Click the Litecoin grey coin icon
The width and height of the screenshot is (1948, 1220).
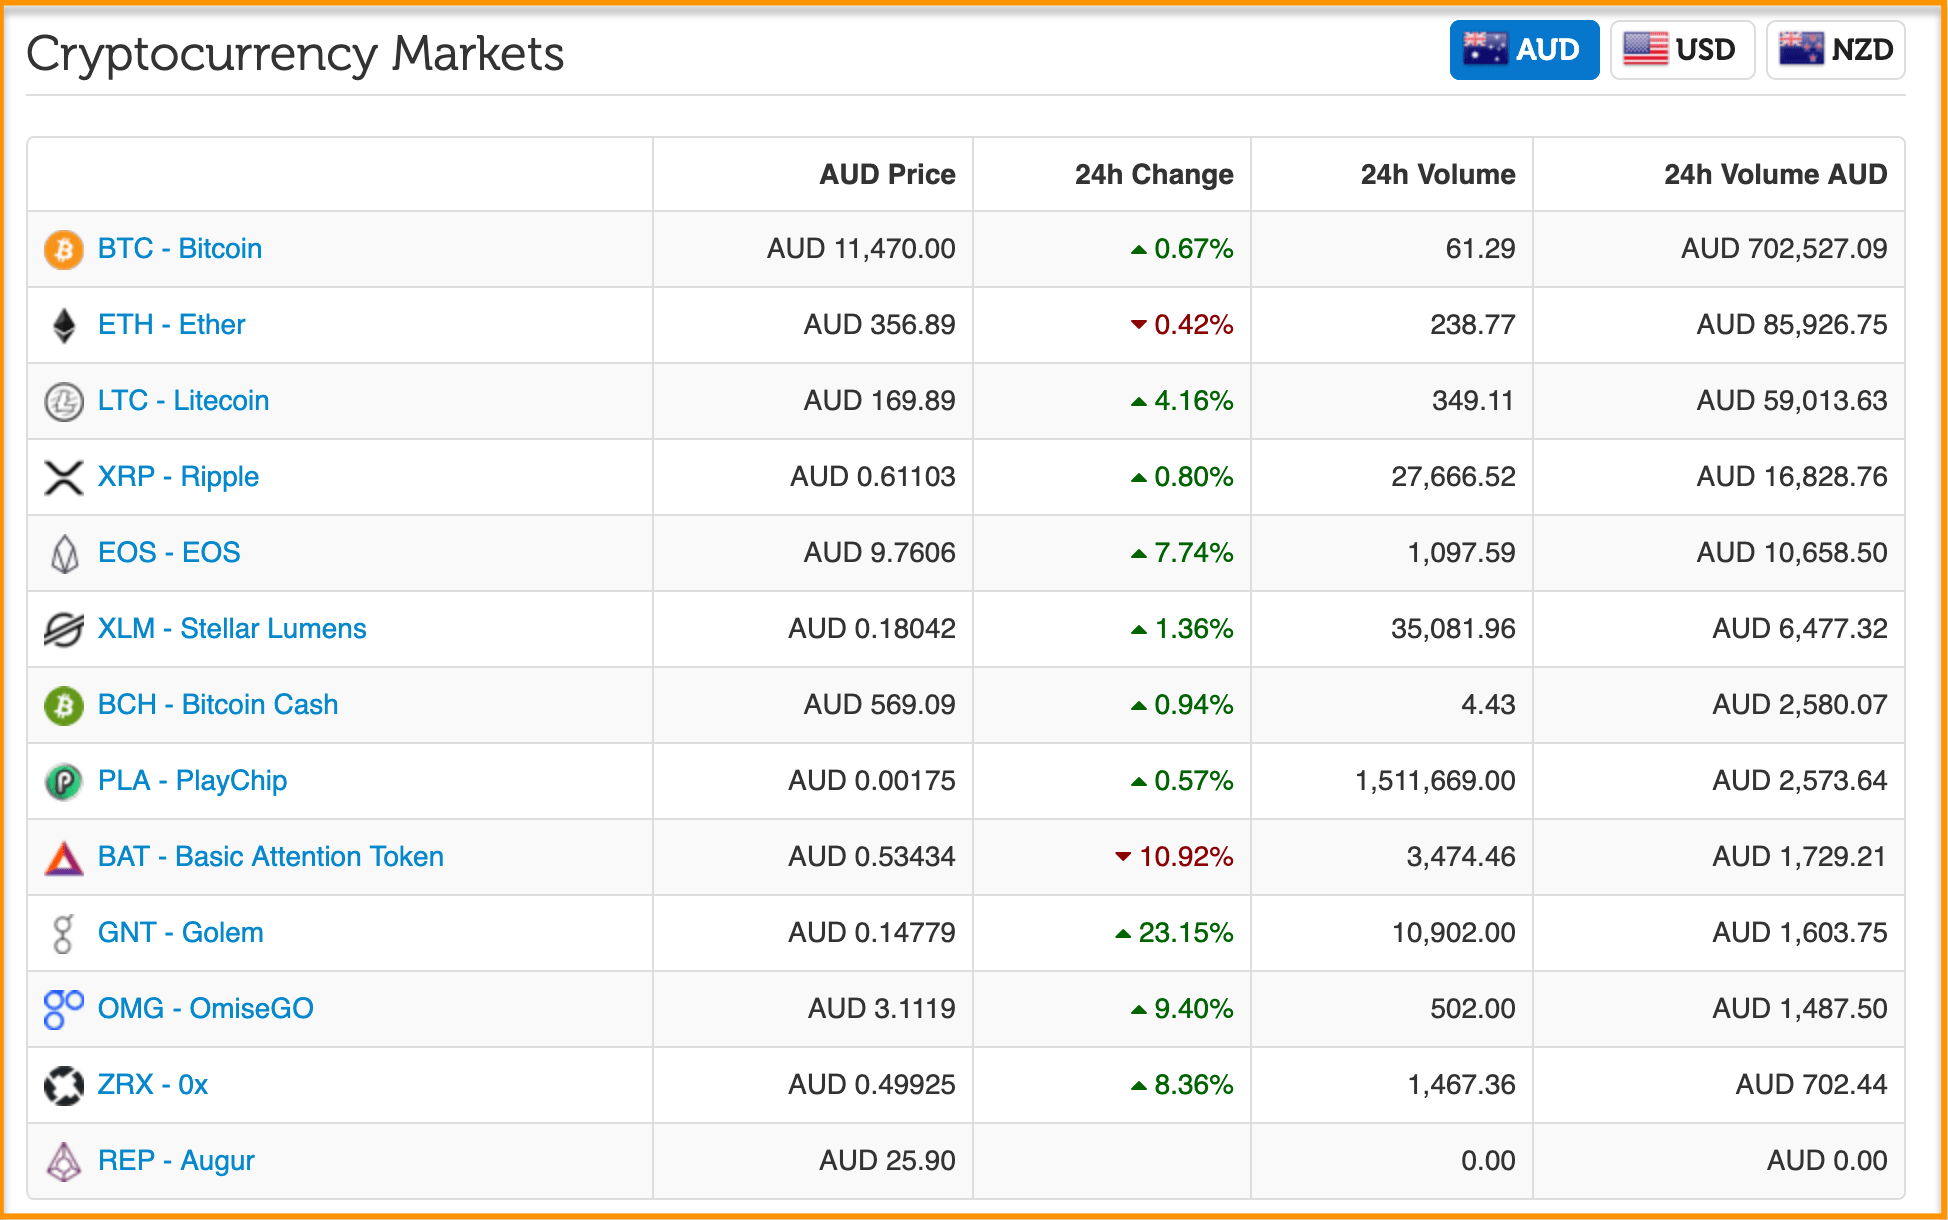(x=64, y=401)
